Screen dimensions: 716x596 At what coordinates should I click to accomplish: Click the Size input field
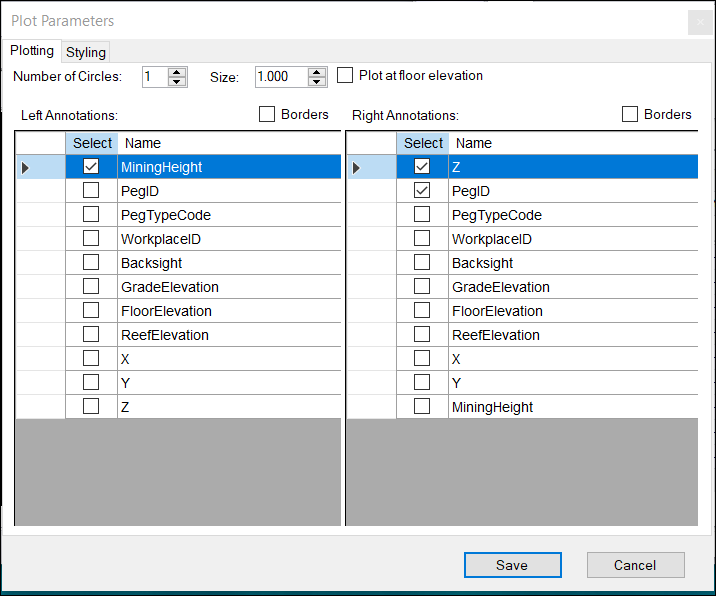coord(281,77)
